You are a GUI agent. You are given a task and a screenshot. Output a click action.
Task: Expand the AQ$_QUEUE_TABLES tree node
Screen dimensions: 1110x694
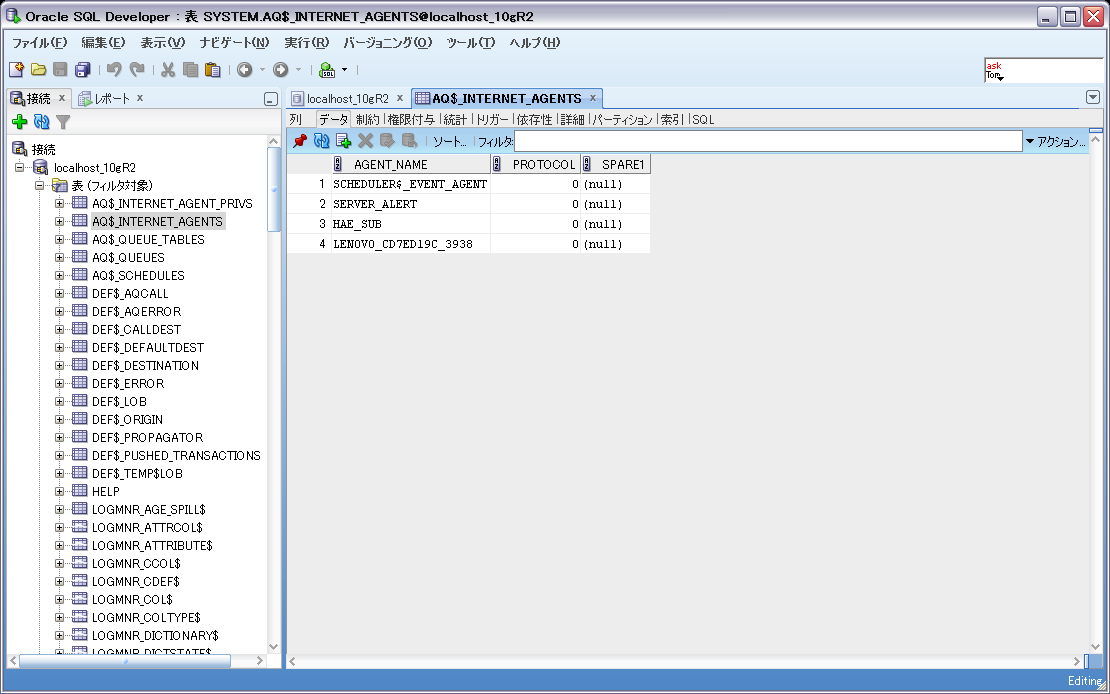59,239
